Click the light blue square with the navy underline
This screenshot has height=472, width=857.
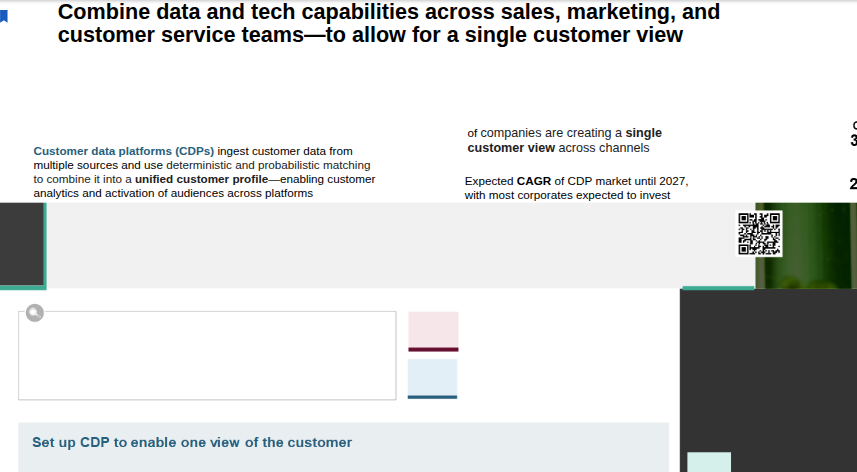432,379
